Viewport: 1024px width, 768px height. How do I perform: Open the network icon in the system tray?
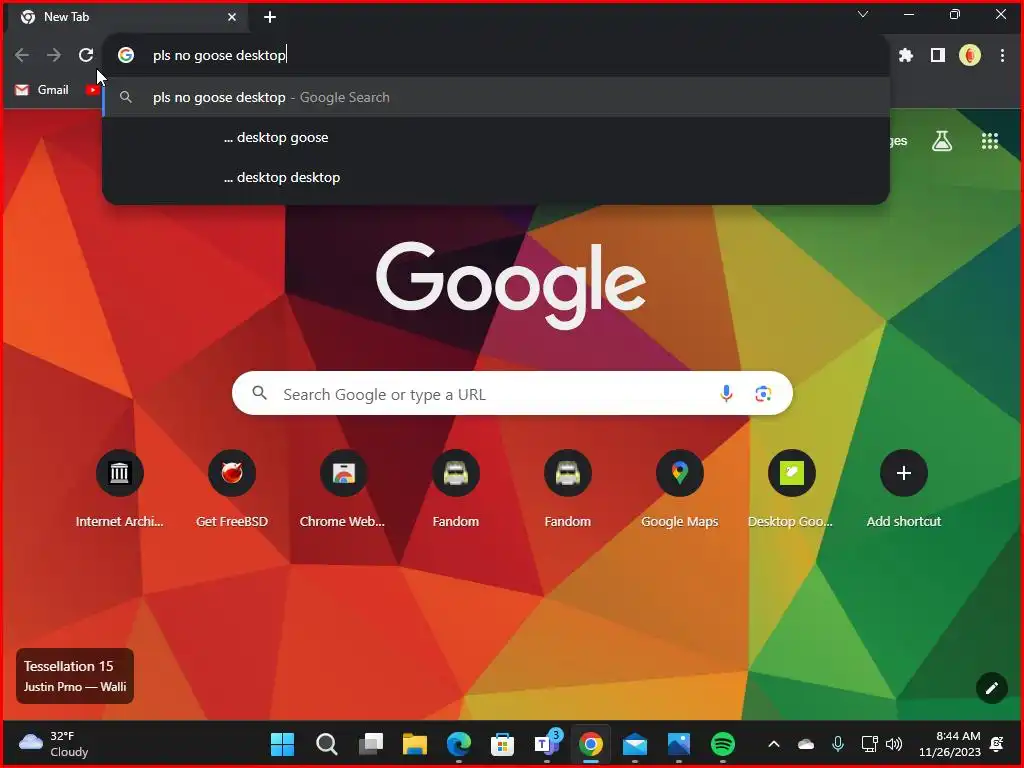(x=869, y=744)
